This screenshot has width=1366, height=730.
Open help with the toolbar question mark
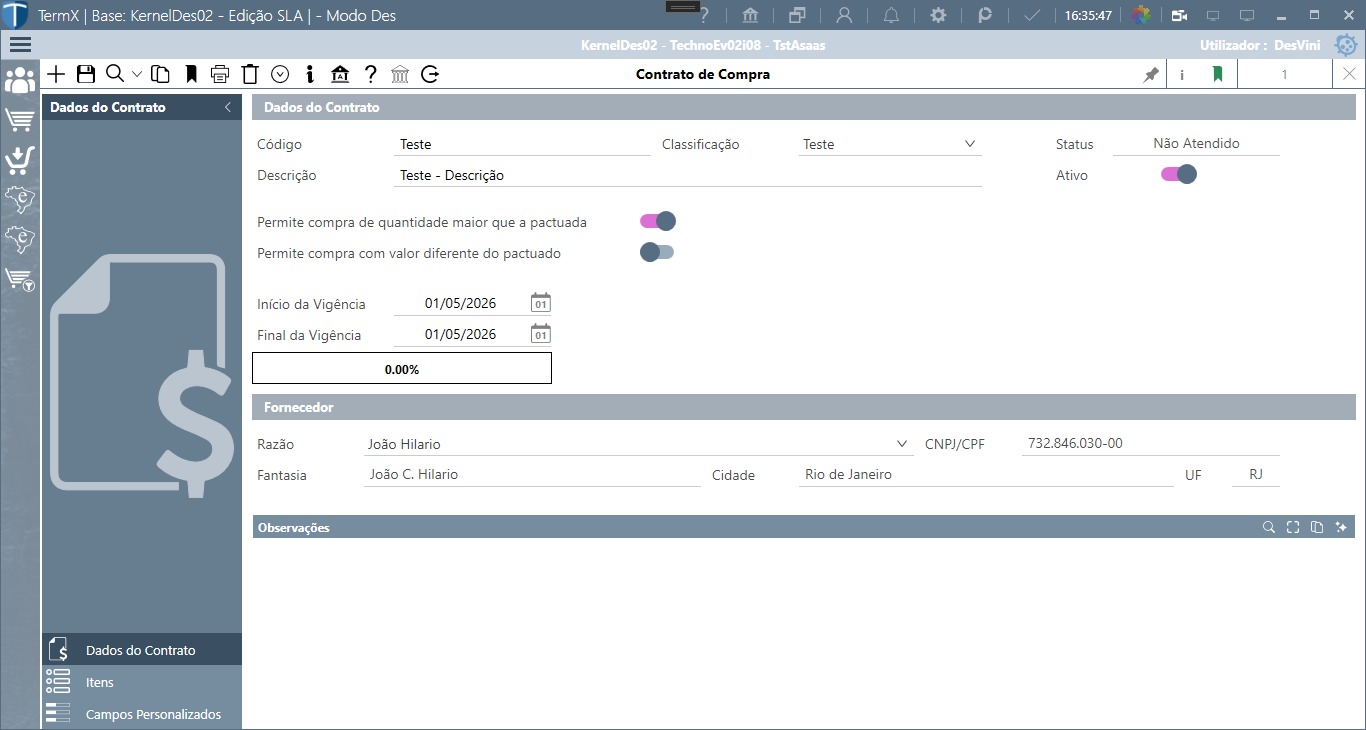click(370, 74)
